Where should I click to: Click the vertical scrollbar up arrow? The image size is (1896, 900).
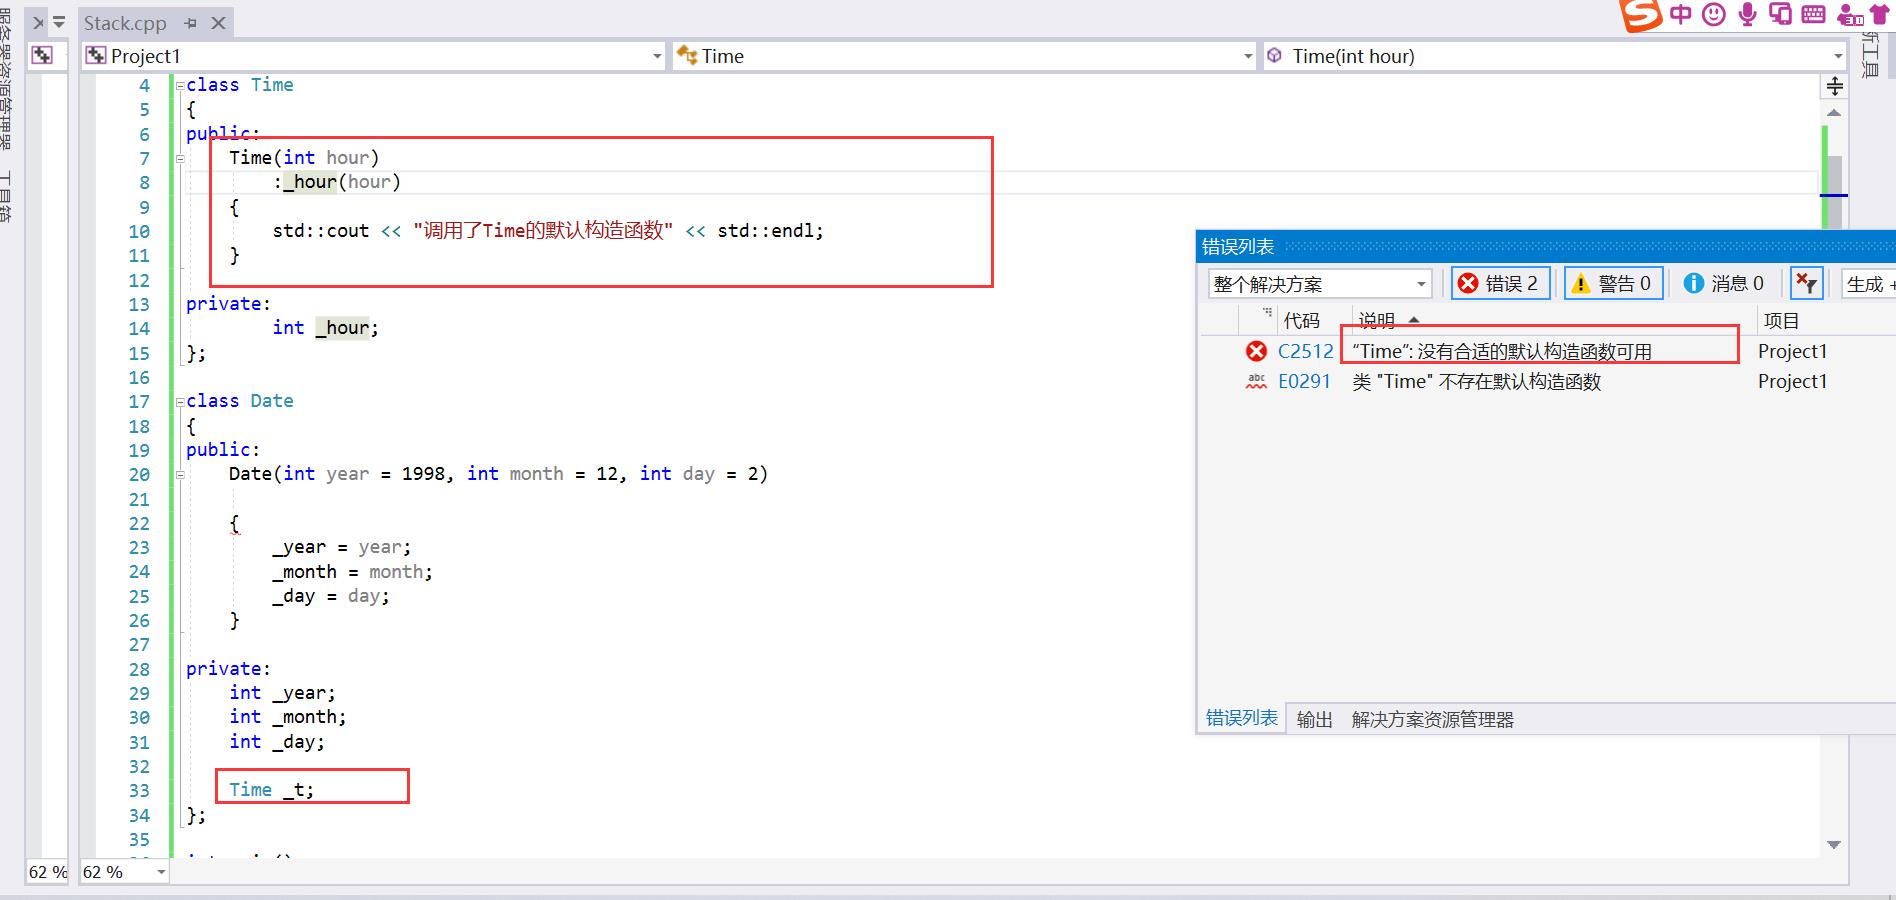click(1834, 112)
